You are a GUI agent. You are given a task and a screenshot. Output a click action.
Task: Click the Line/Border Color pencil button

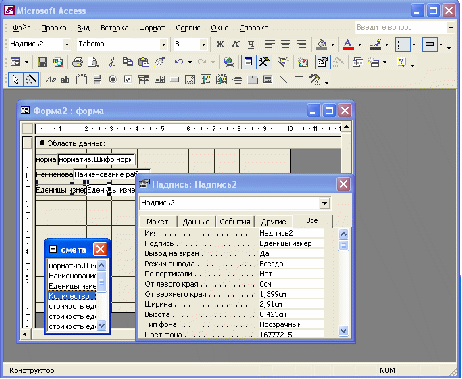[375, 44]
